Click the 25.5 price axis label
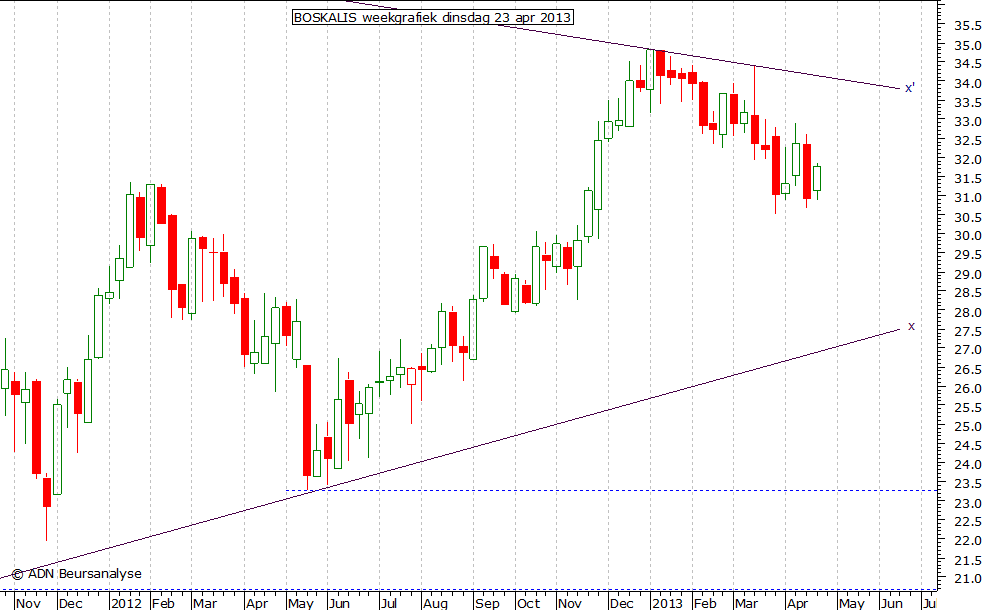Image resolution: width=985 pixels, height=610 pixels. coord(967,407)
